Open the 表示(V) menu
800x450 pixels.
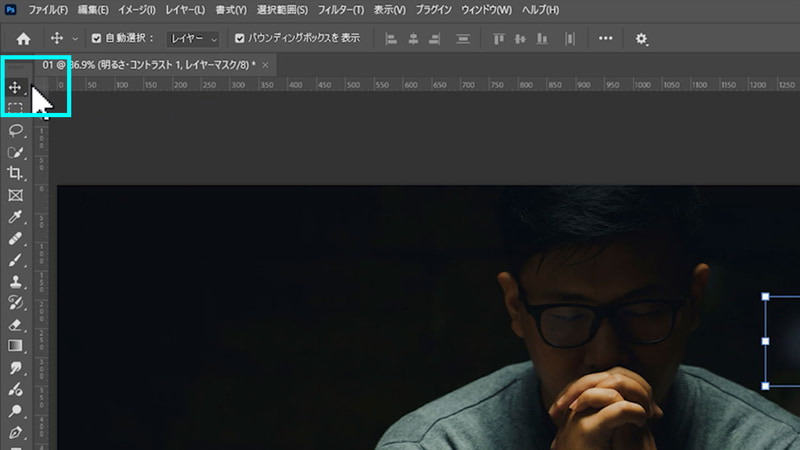pos(389,10)
